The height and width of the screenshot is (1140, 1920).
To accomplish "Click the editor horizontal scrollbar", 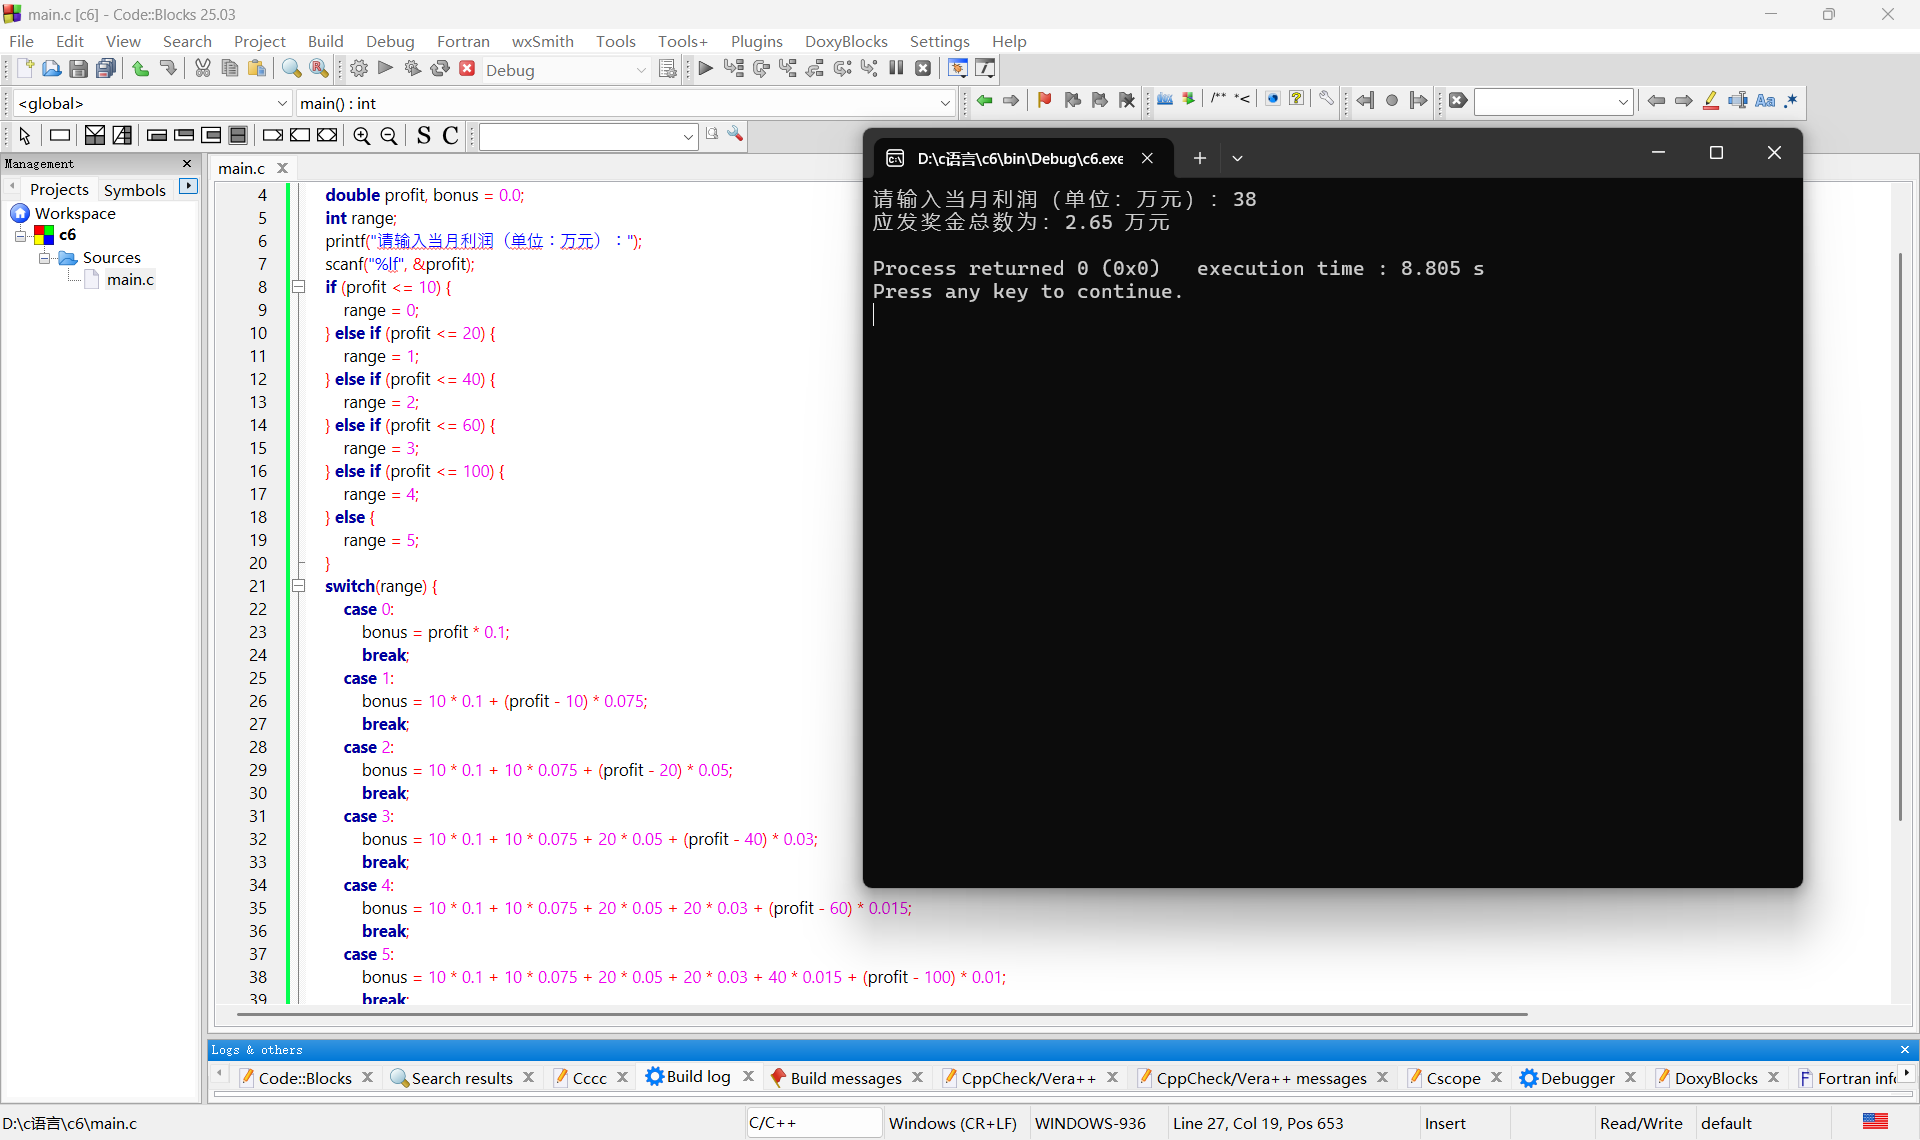I will click(x=880, y=1014).
